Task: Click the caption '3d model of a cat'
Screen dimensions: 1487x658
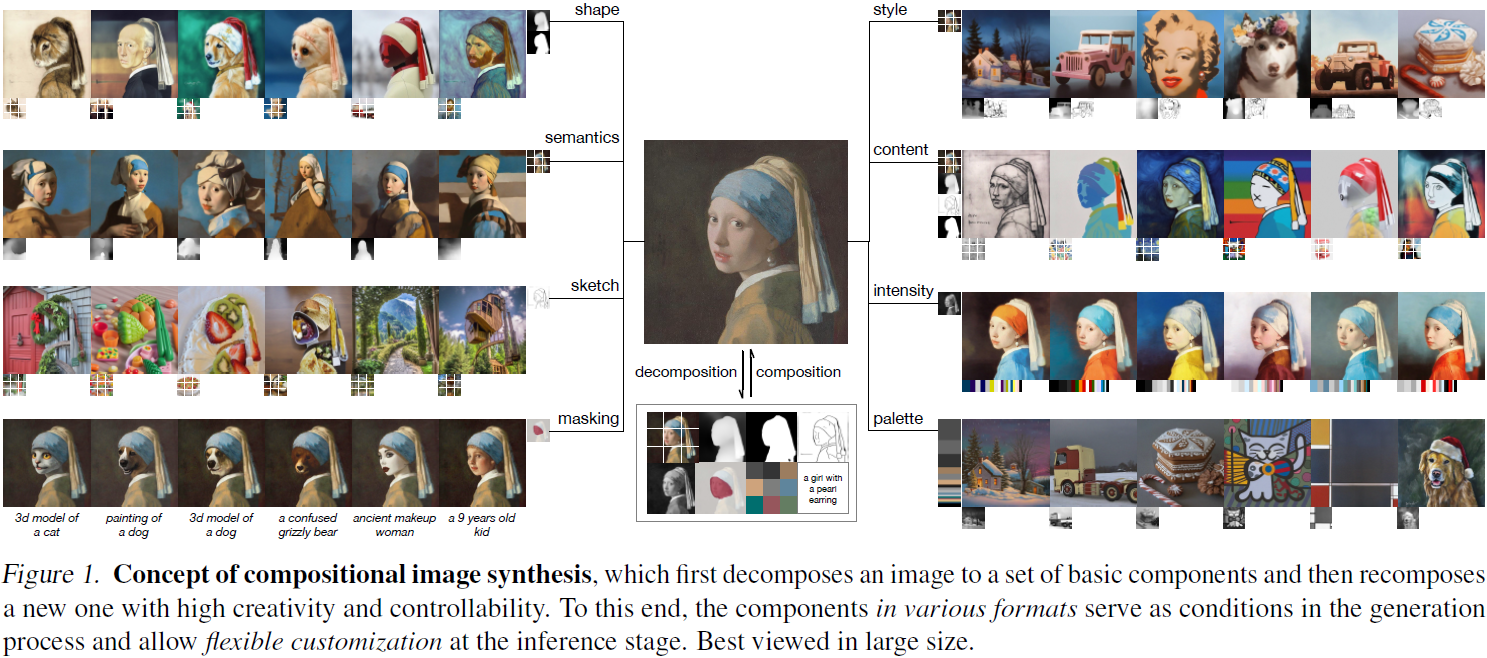Action: click(47, 524)
